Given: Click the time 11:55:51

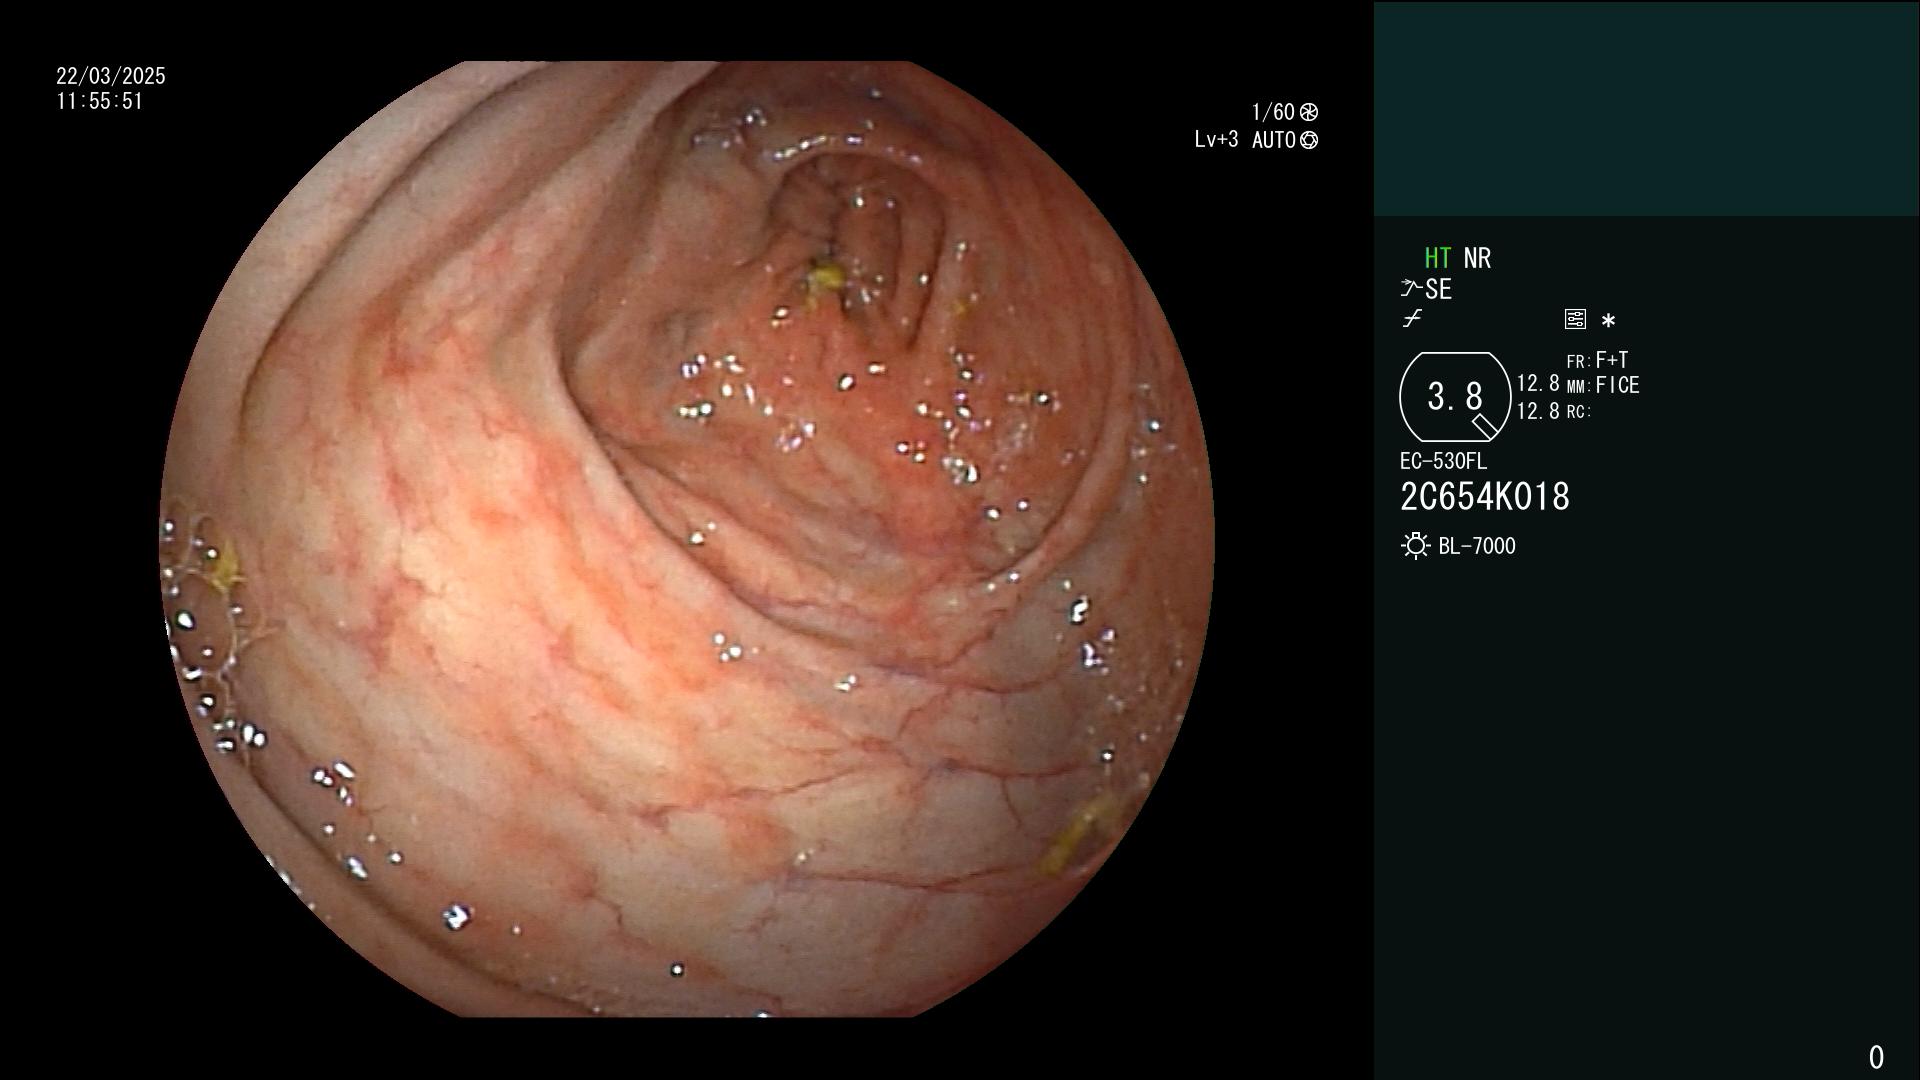Looking at the screenshot, I should click(x=100, y=101).
